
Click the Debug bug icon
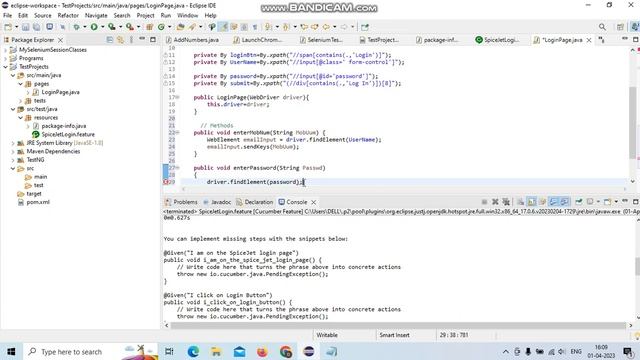pyautogui.click(x=76, y=27)
